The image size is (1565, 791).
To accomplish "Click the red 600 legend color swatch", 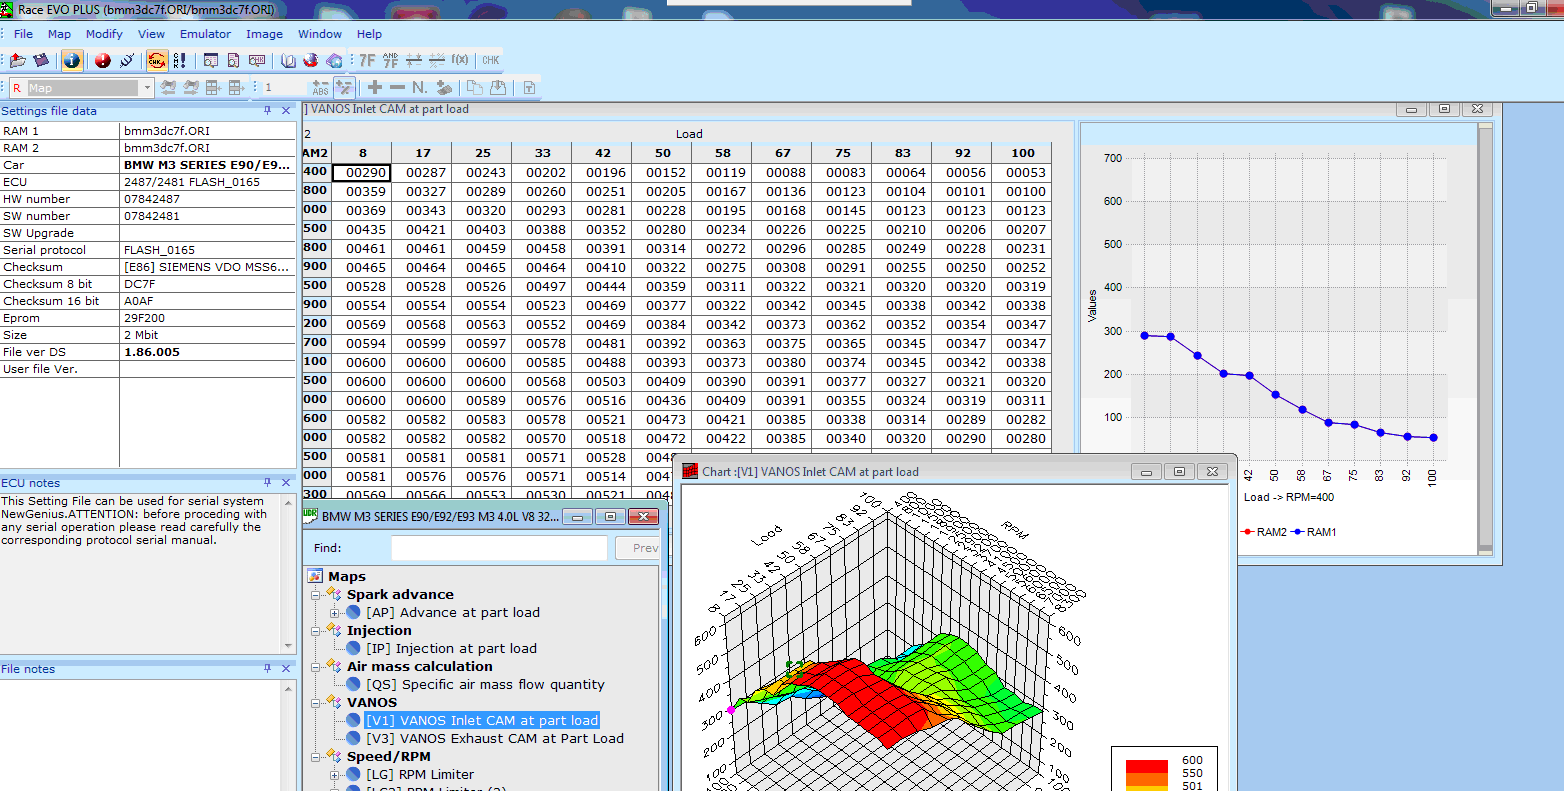I will coord(1147,766).
